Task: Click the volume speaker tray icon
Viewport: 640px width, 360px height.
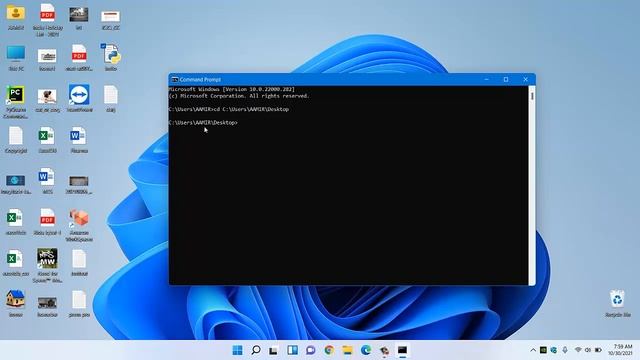Action: pos(588,350)
